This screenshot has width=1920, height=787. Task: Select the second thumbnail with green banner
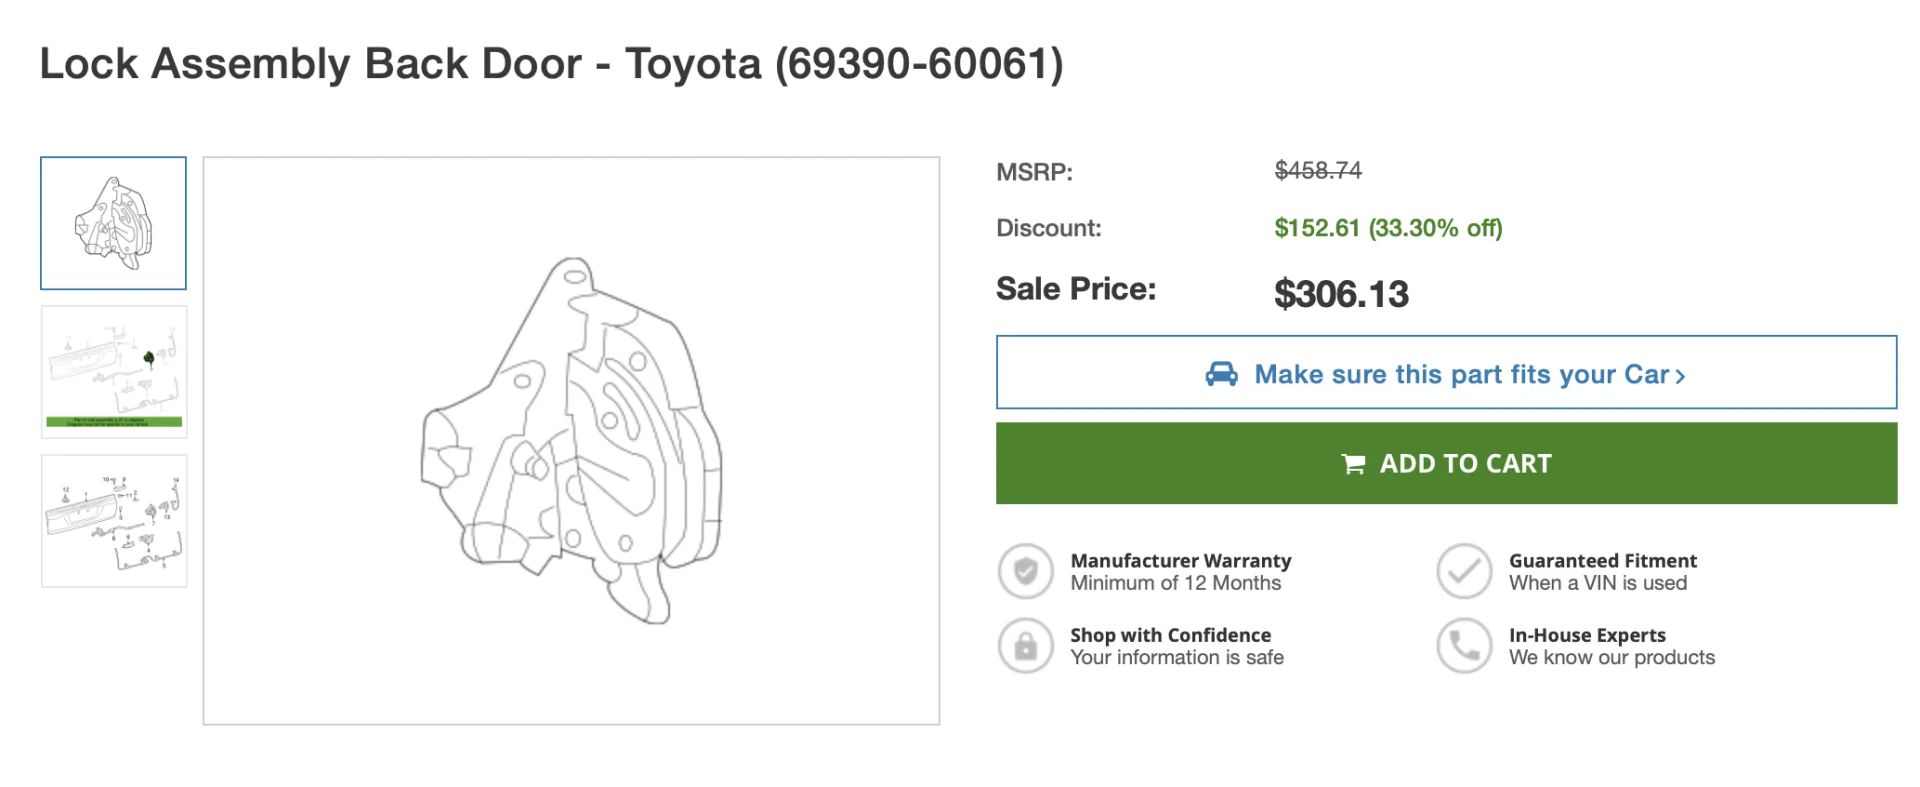click(x=113, y=372)
